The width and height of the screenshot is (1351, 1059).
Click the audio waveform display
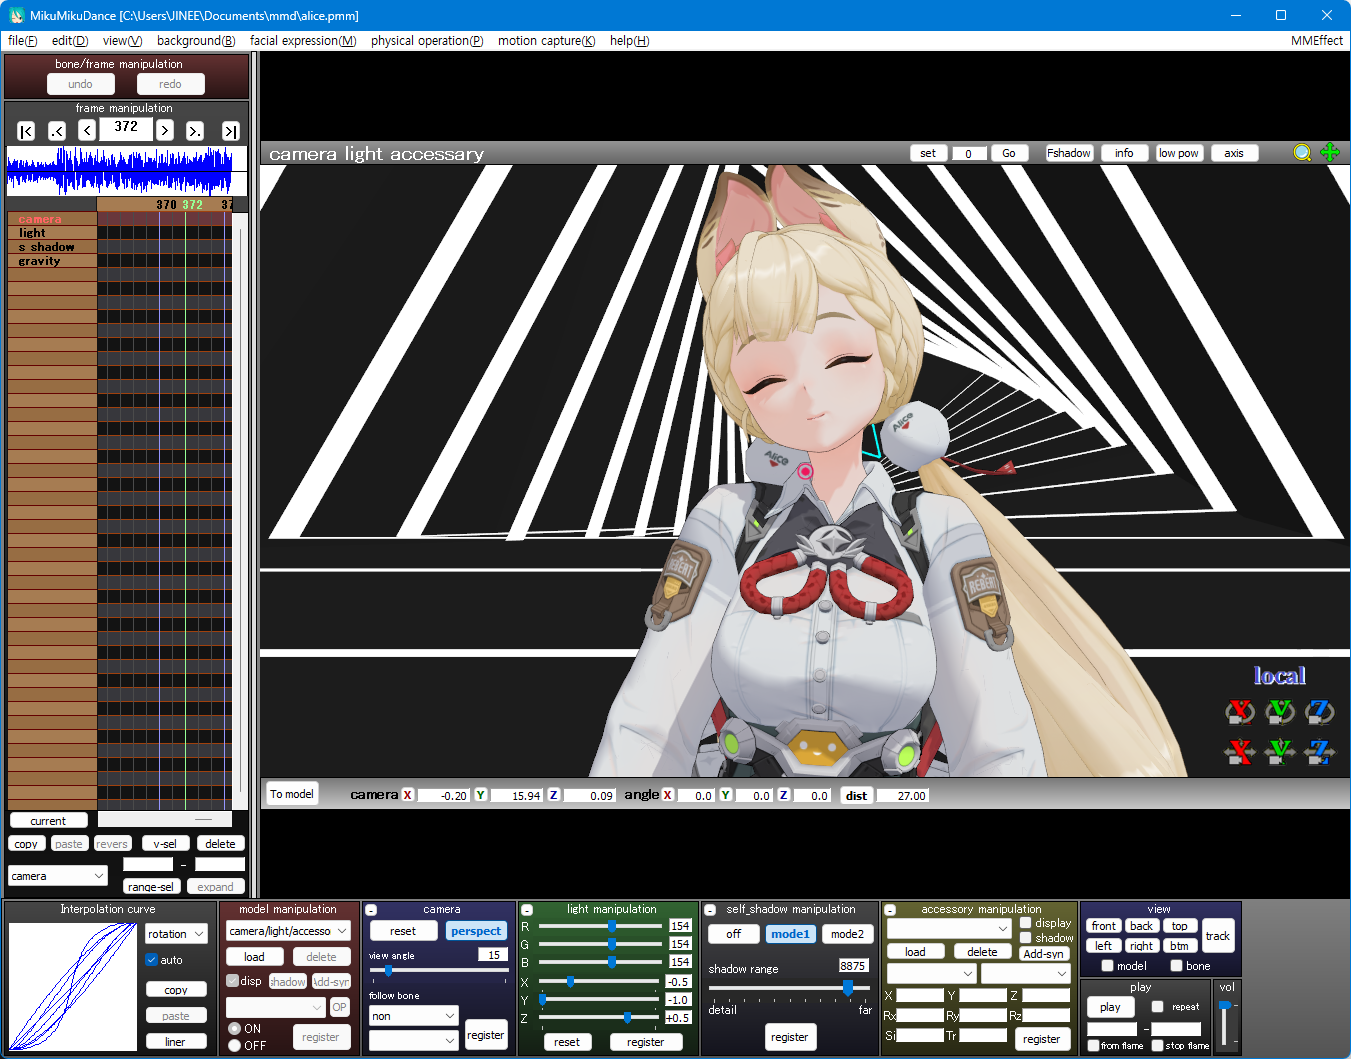click(126, 170)
